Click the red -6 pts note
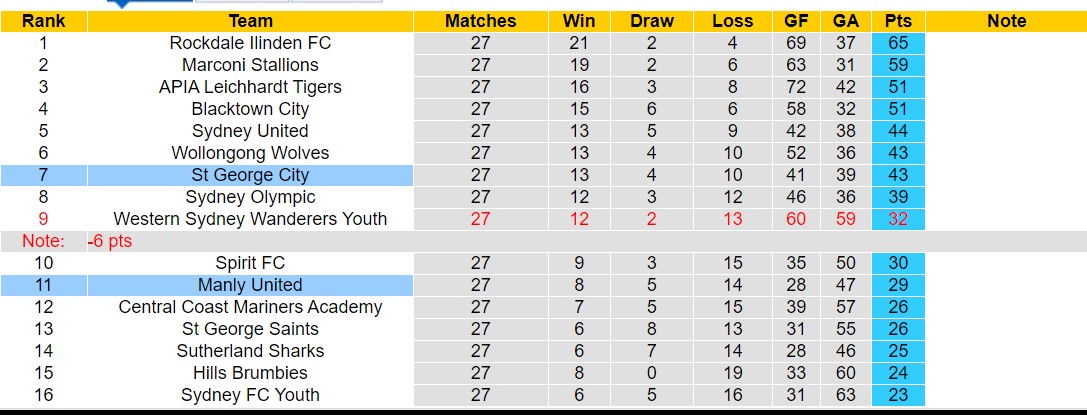The image size is (1087, 415). 109,241
